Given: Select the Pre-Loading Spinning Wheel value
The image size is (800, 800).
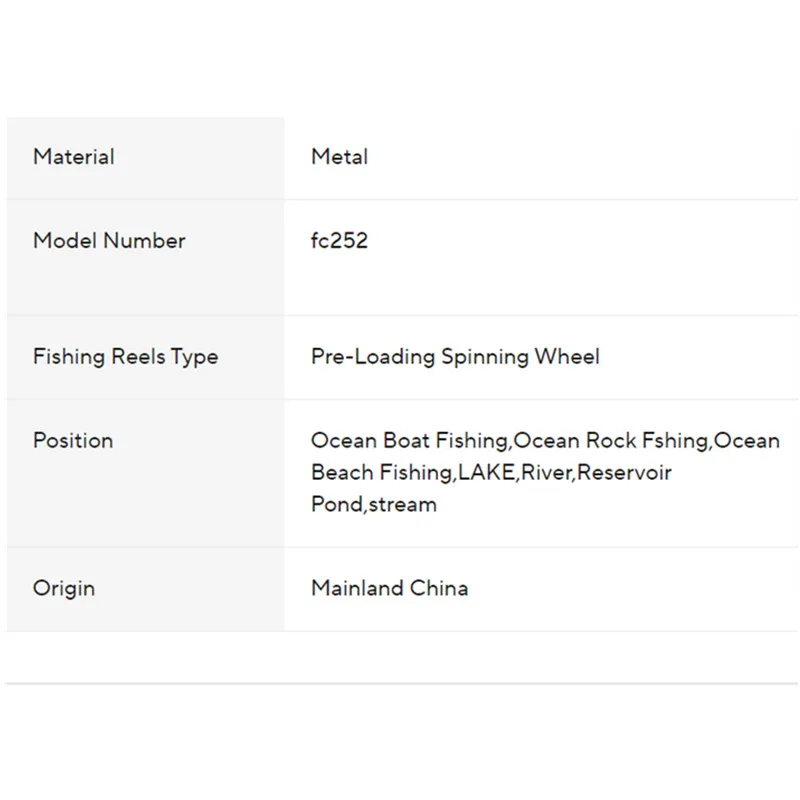Looking at the screenshot, I should click(x=455, y=357).
